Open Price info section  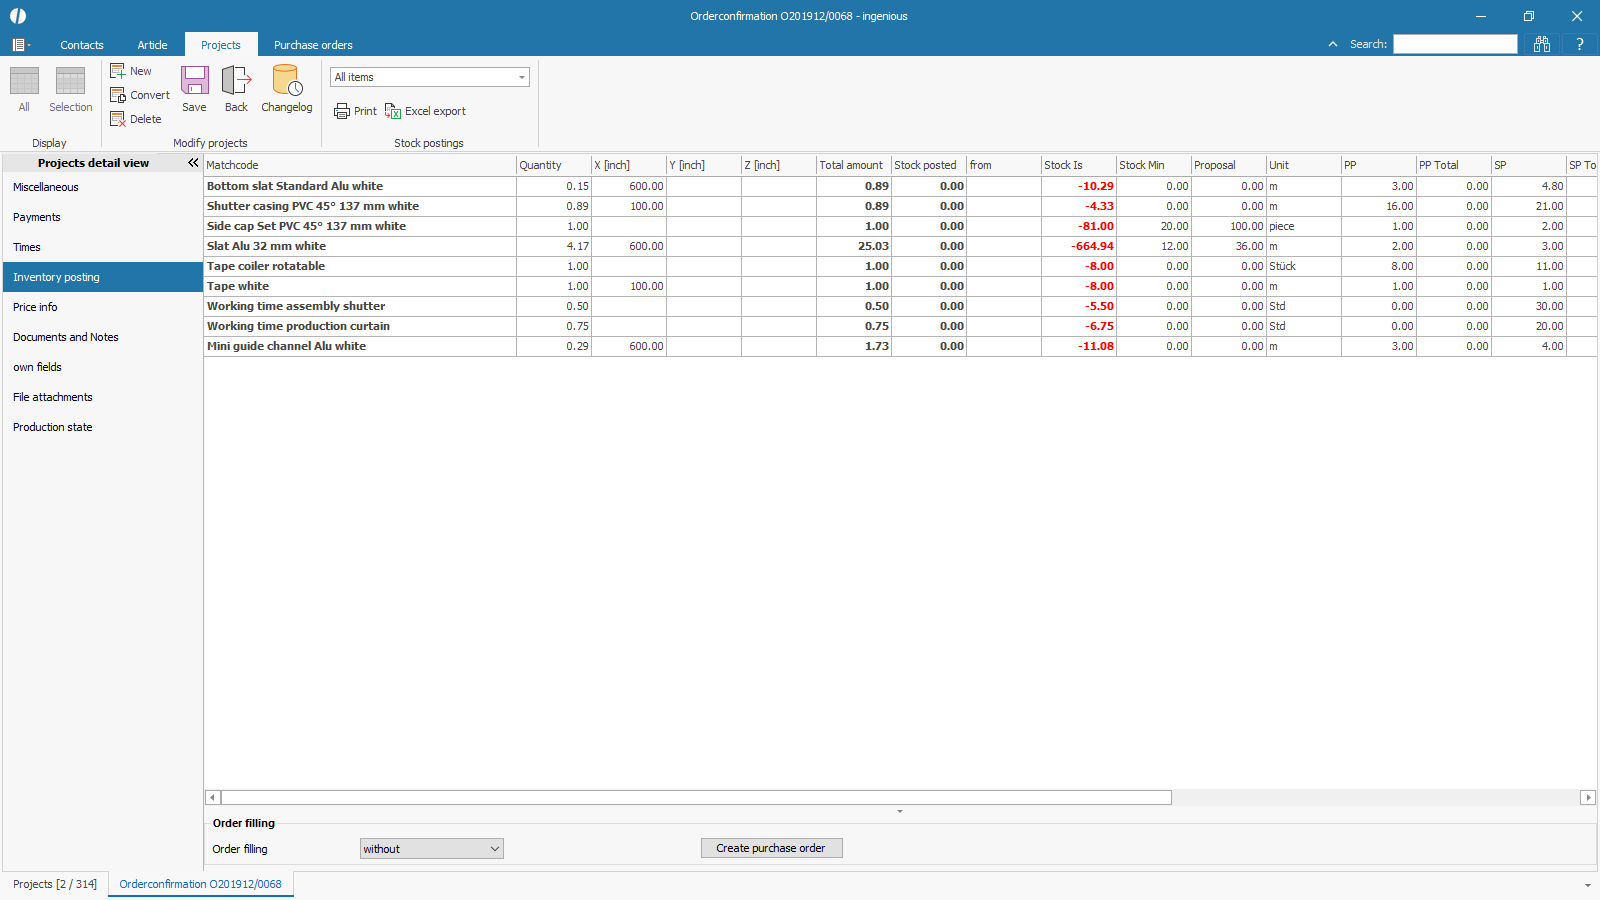click(35, 307)
